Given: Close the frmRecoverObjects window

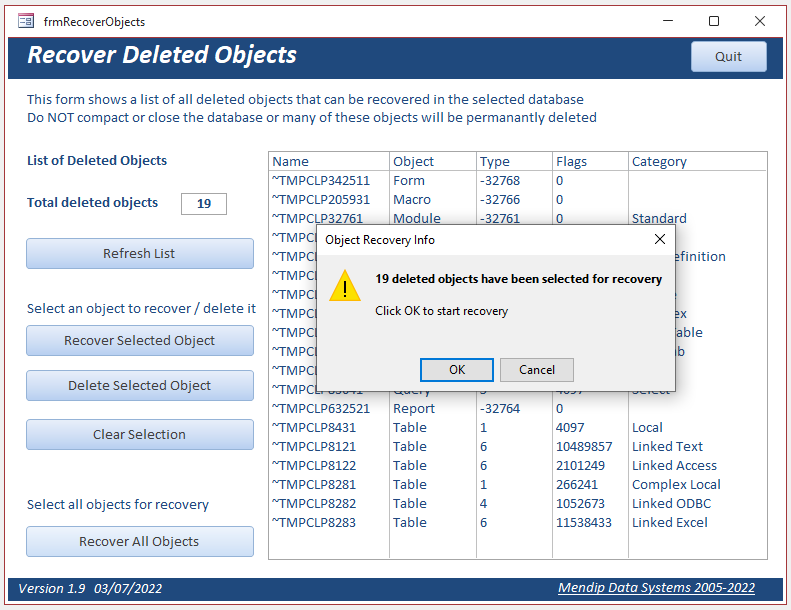Looking at the screenshot, I should coord(760,21).
